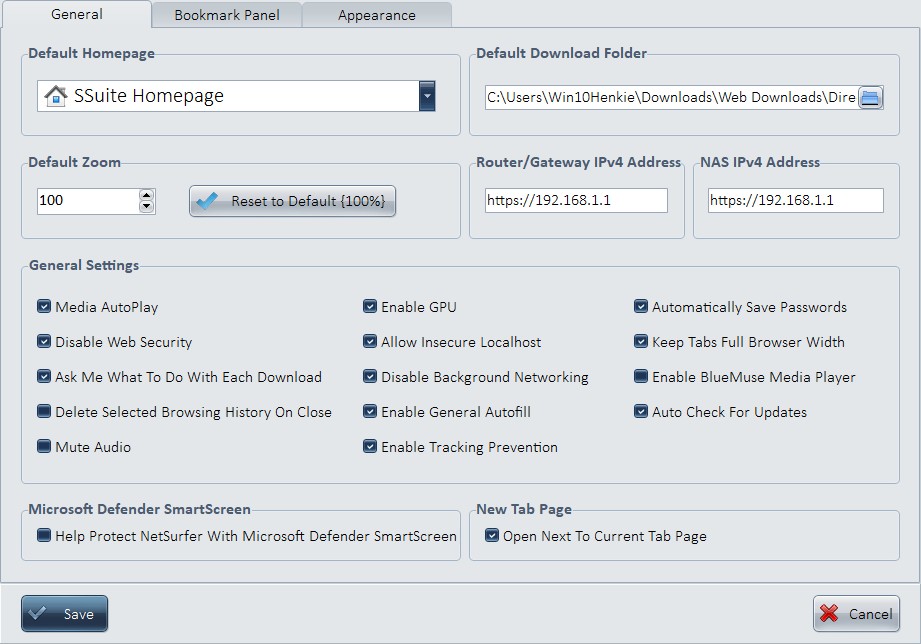Toggle Automatically Save Passwords option
This screenshot has height=644, width=921.
point(641,307)
